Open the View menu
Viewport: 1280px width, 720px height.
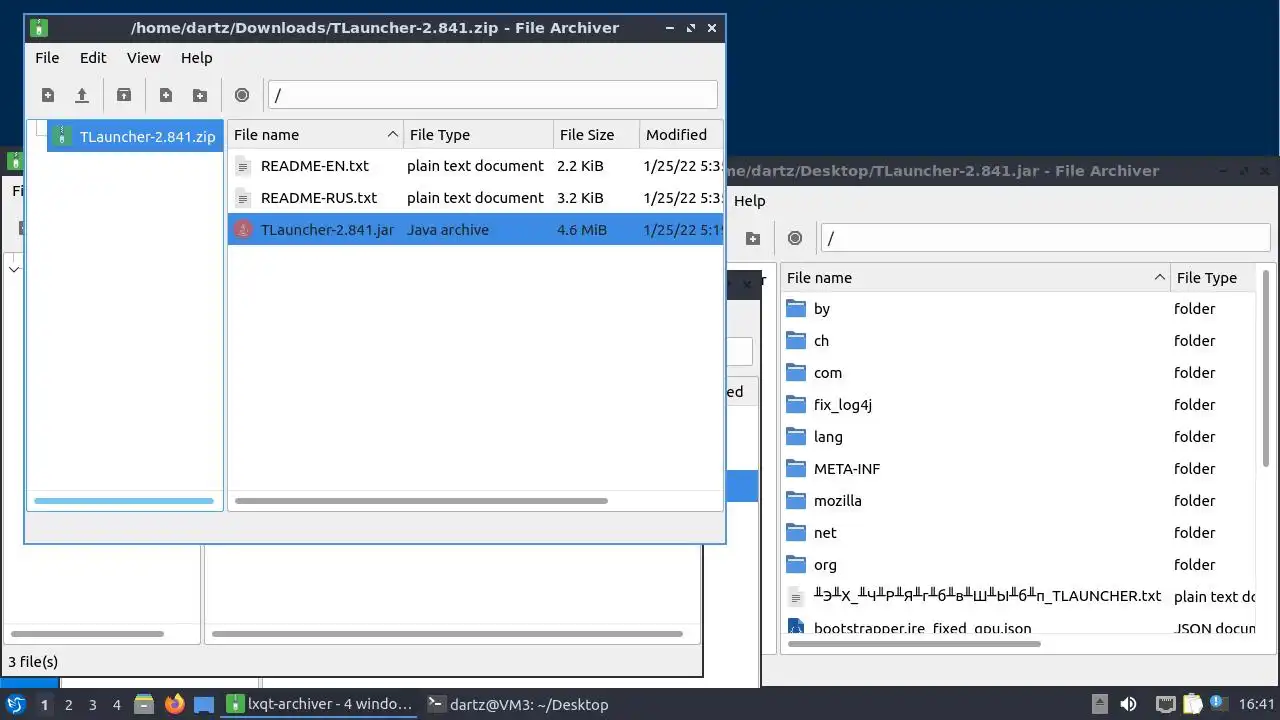pyautogui.click(x=143, y=58)
